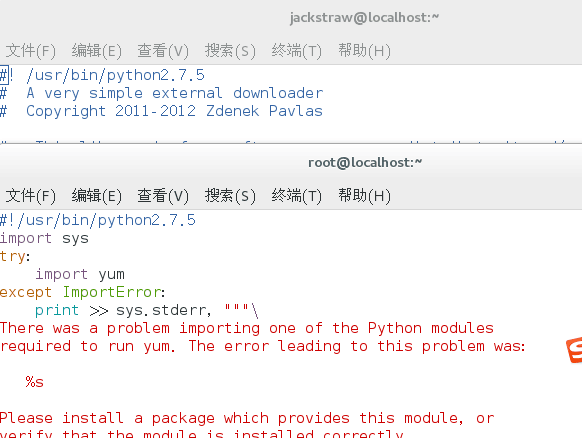Click the 'Copyright 2011-2012 Zdenek Pavlas' comment
The image size is (582, 438).
tap(174, 111)
